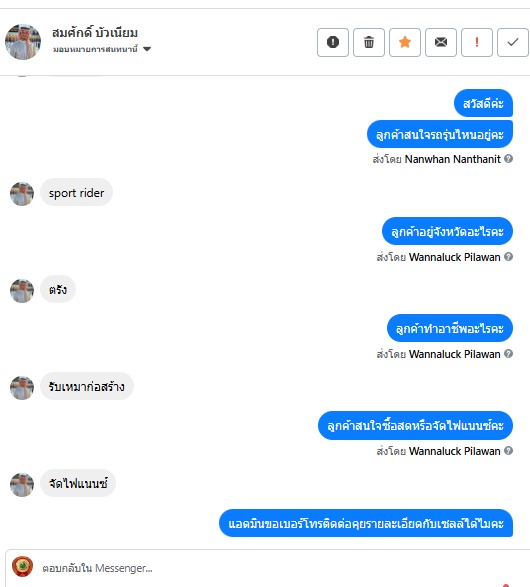Viewport: 530px width, 587px height.
Task: Click customer avatar next to 'ตรัง' message
Action: [22, 291]
